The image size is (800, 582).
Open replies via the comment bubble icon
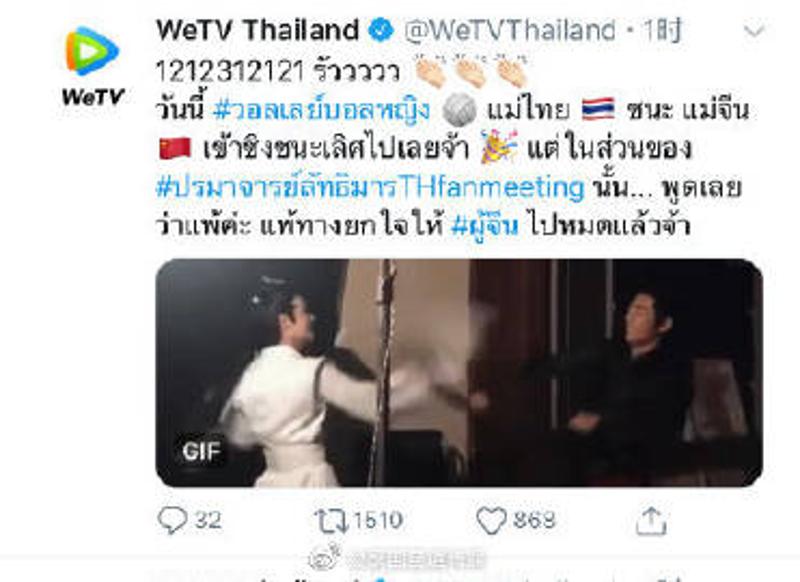point(172,520)
